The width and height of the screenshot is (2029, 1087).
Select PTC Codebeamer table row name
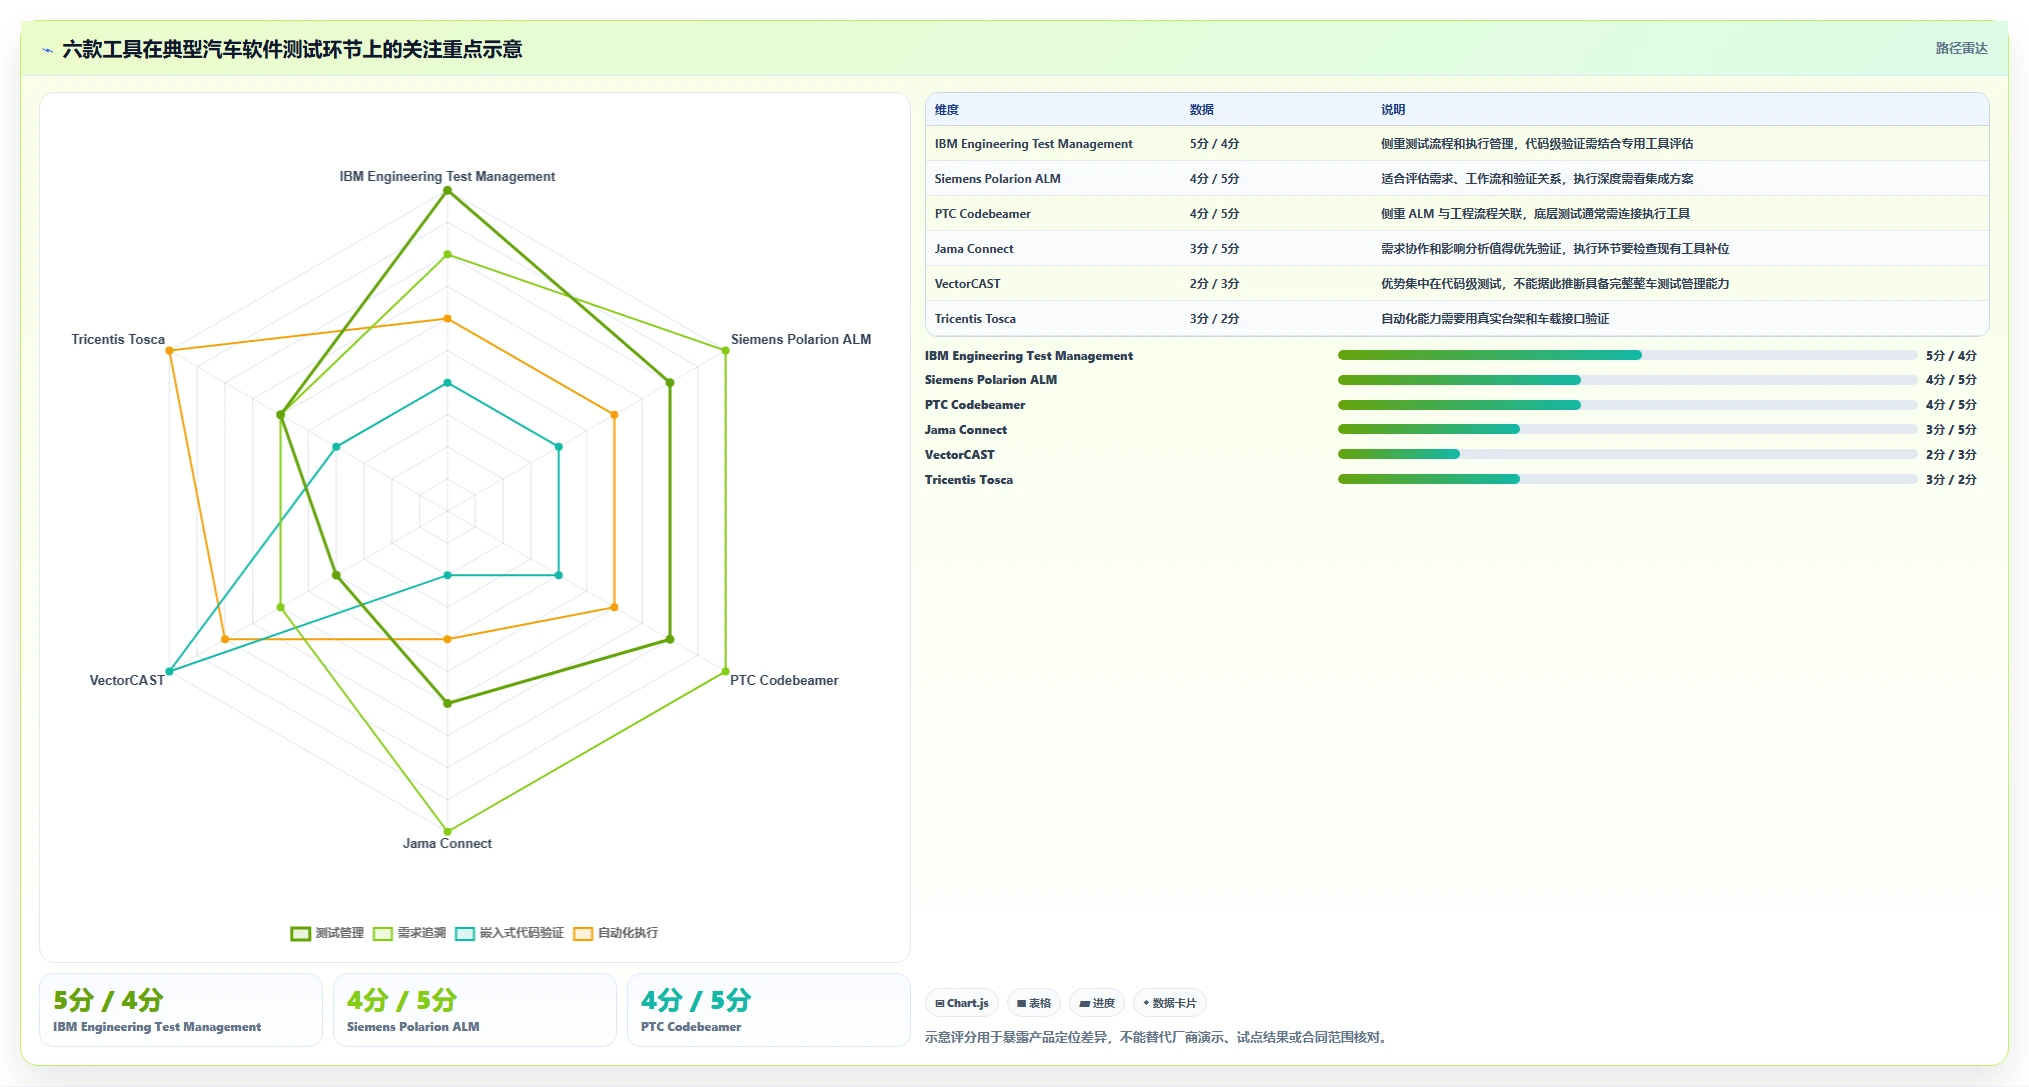point(982,214)
